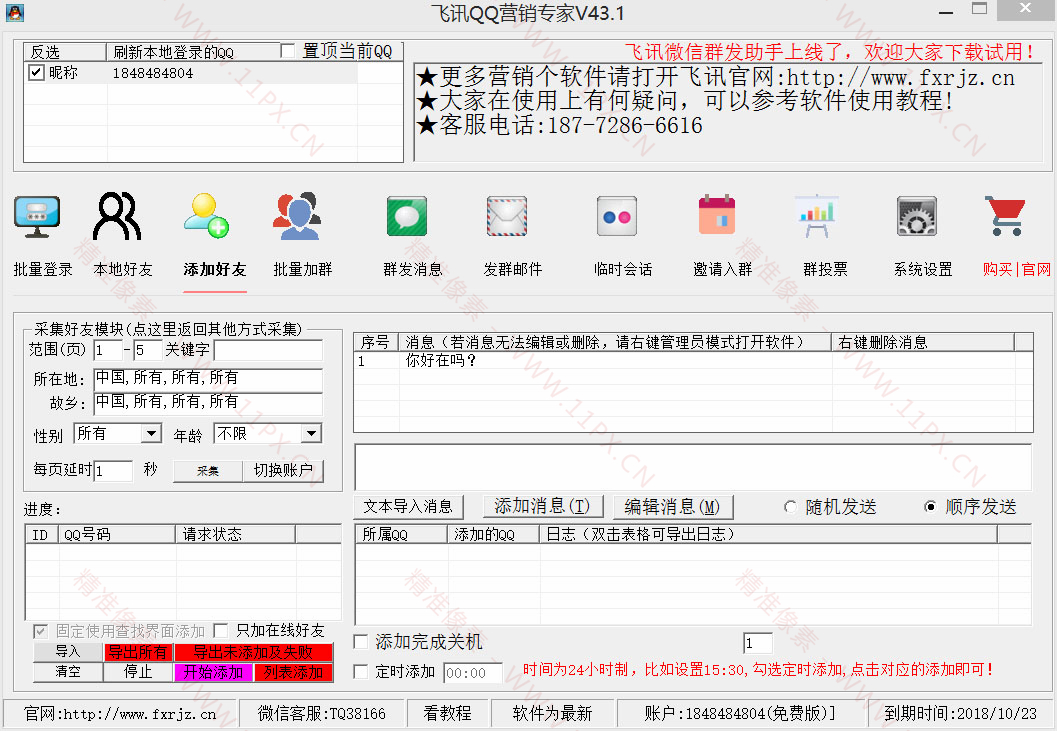Image resolution: width=1057 pixels, height=731 pixels.
Task: Click the 请求状态 column header
Action: click(x=235, y=535)
